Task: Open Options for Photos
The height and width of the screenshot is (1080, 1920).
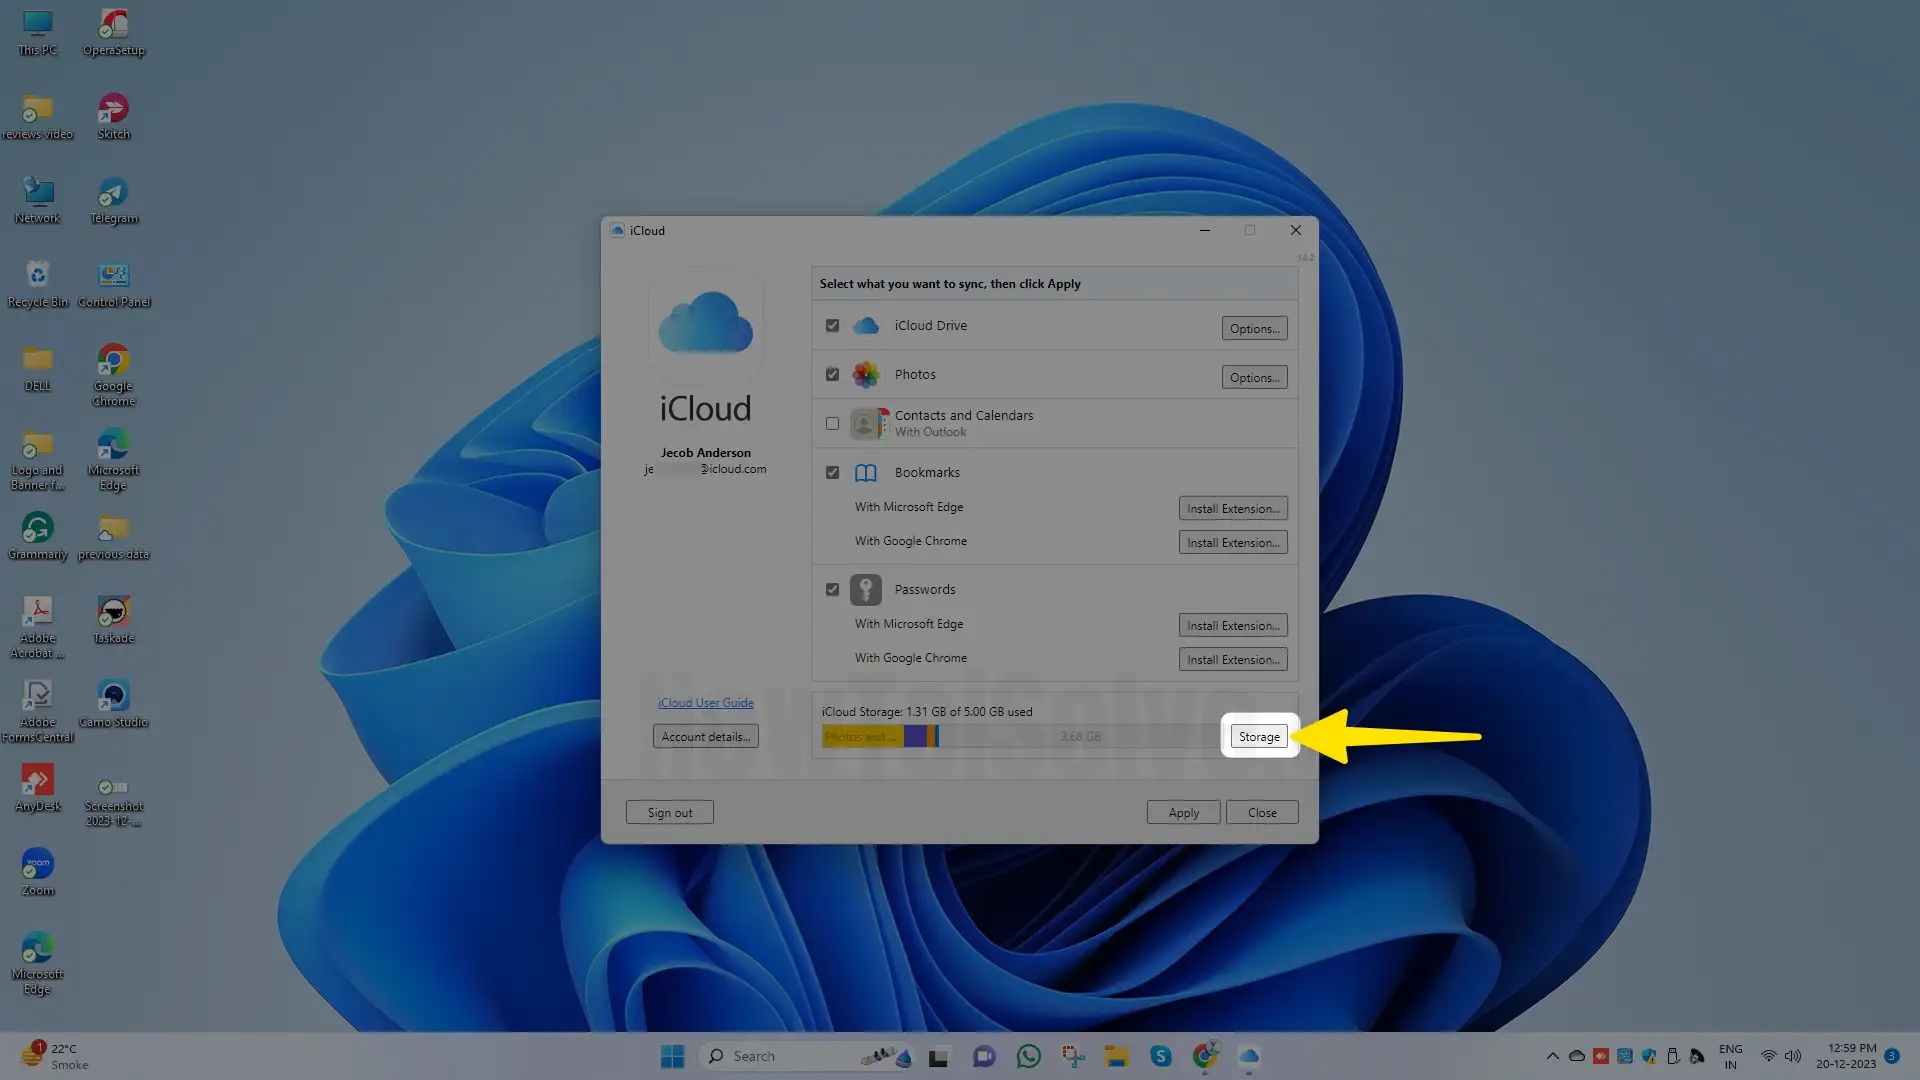Action: tap(1254, 377)
